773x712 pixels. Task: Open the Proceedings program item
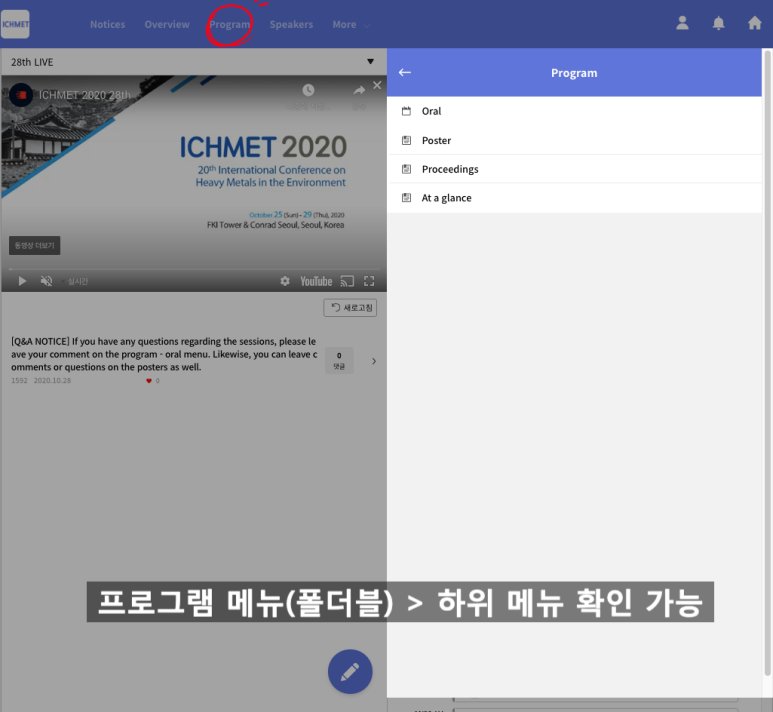(575, 169)
